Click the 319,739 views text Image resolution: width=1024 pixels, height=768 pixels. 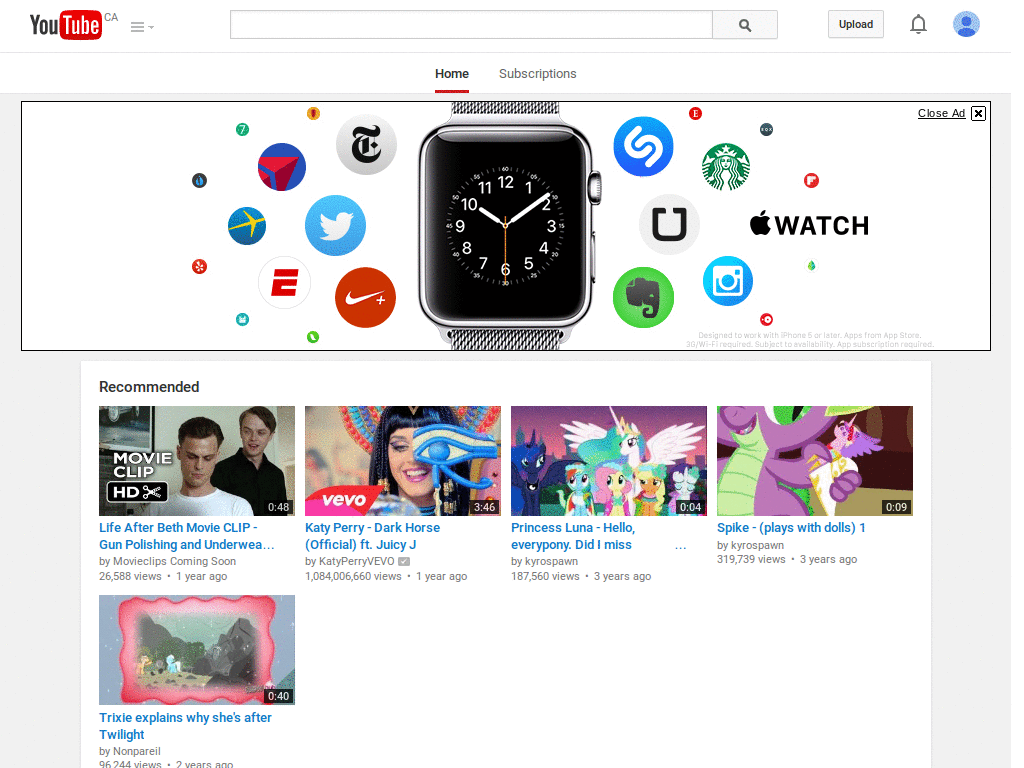(x=751, y=560)
